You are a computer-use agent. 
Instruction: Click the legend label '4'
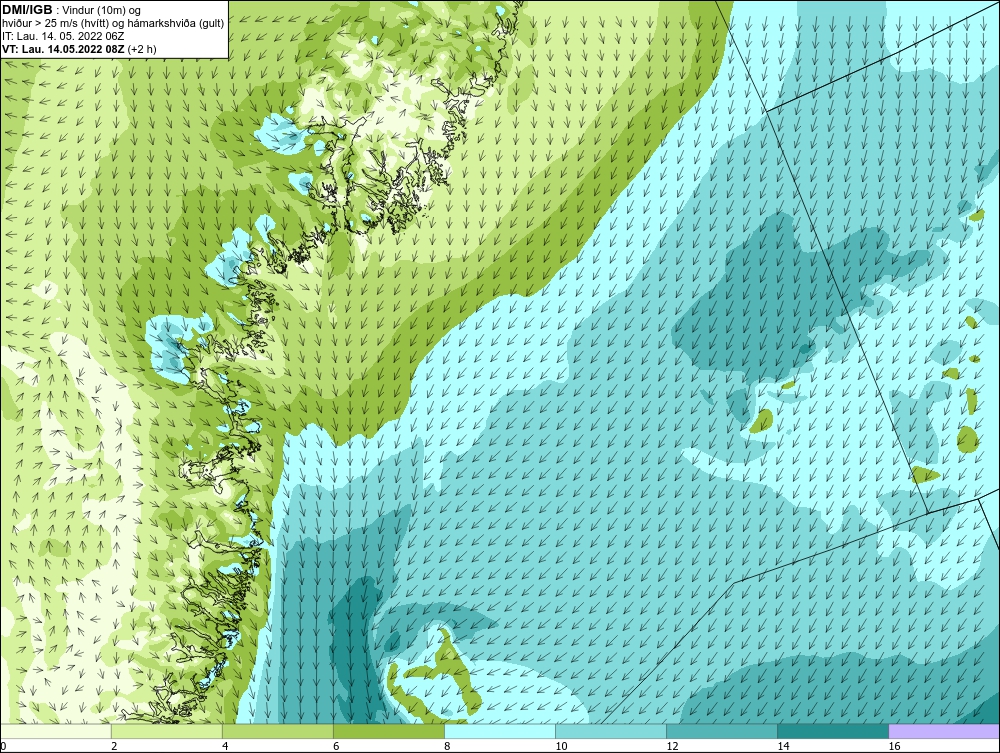click(x=225, y=746)
